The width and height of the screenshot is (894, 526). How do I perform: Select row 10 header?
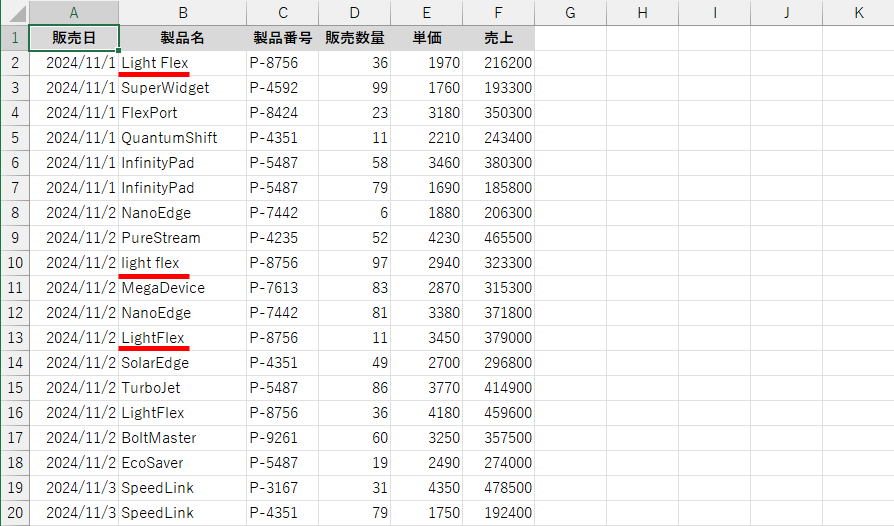tap(15, 263)
